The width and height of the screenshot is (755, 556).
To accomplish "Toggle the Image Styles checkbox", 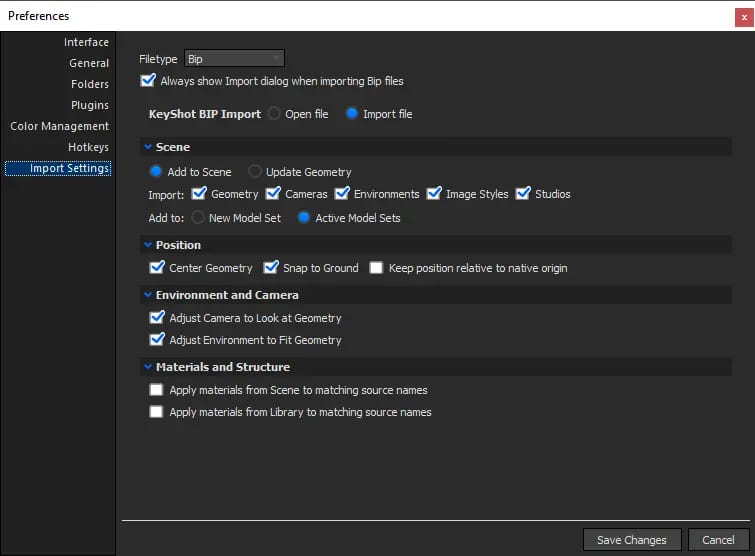I will pos(434,194).
